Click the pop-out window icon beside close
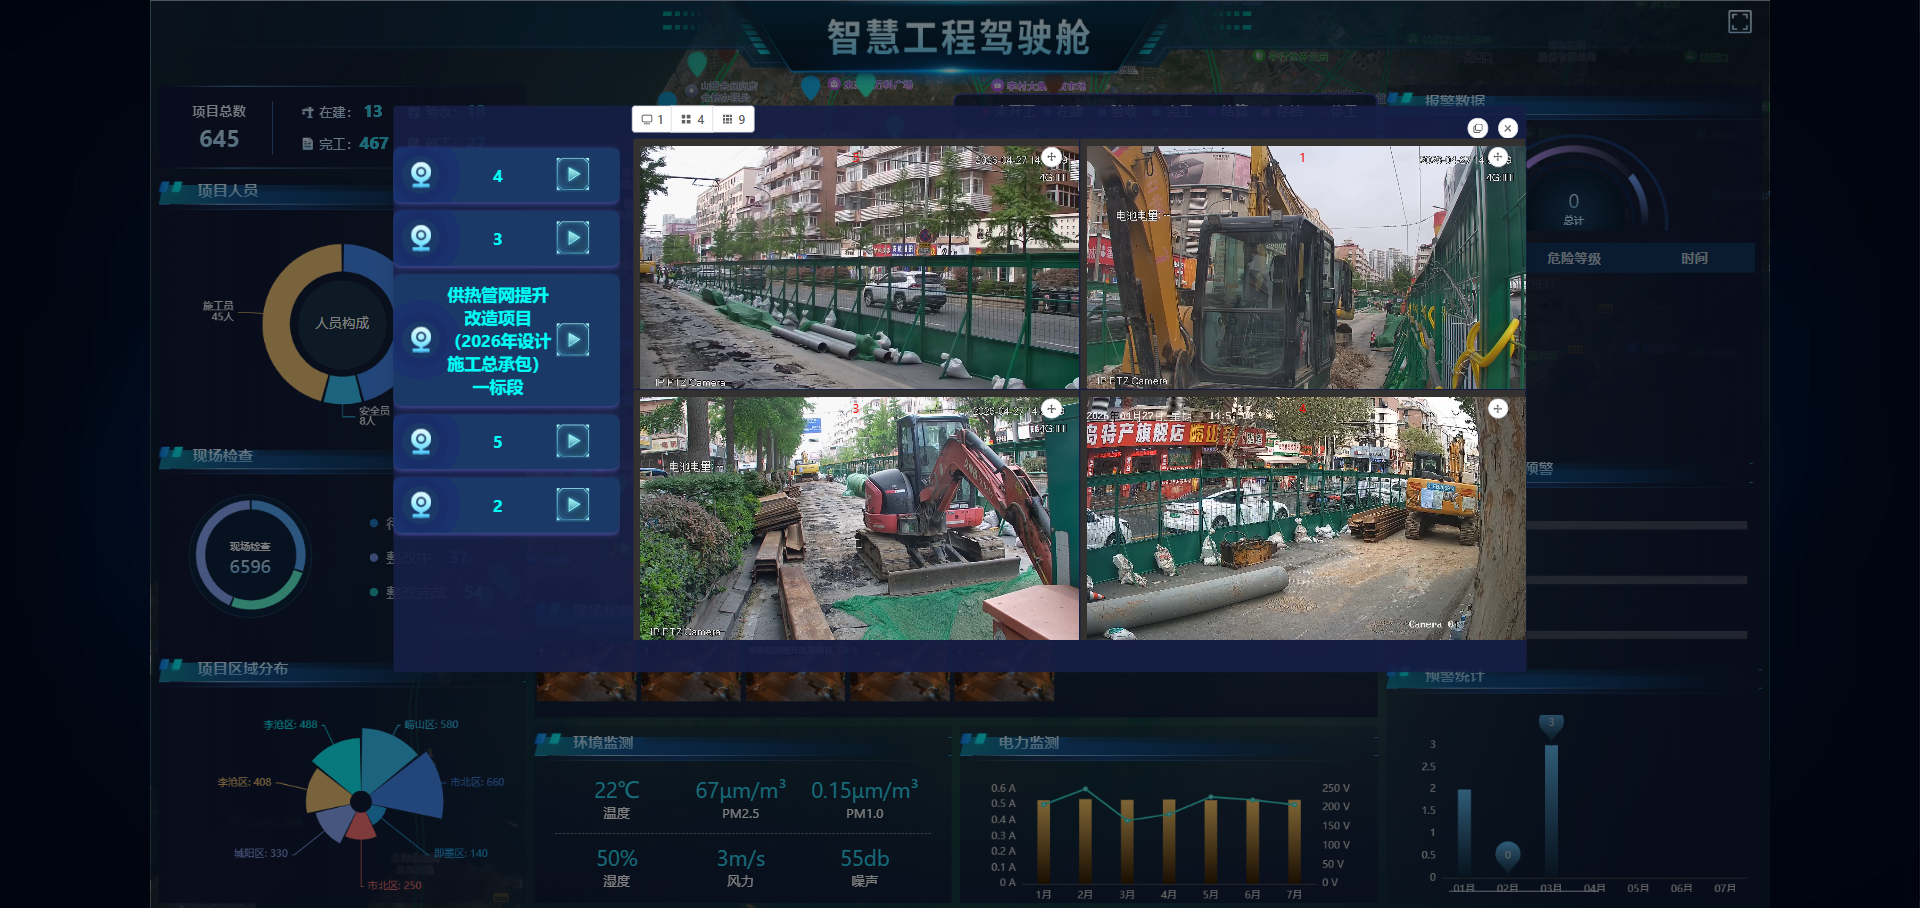This screenshot has height=908, width=1920. coord(1477,128)
